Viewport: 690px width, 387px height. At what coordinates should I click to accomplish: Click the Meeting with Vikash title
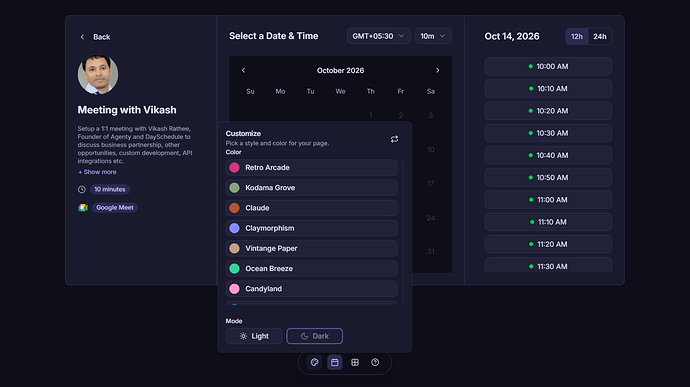pyautogui.click(x=127, y=110)
